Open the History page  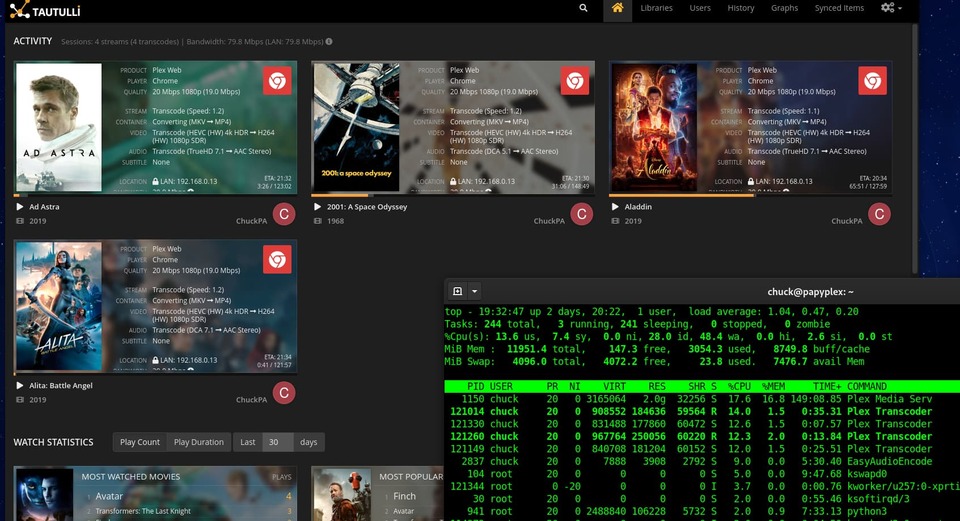741,8
